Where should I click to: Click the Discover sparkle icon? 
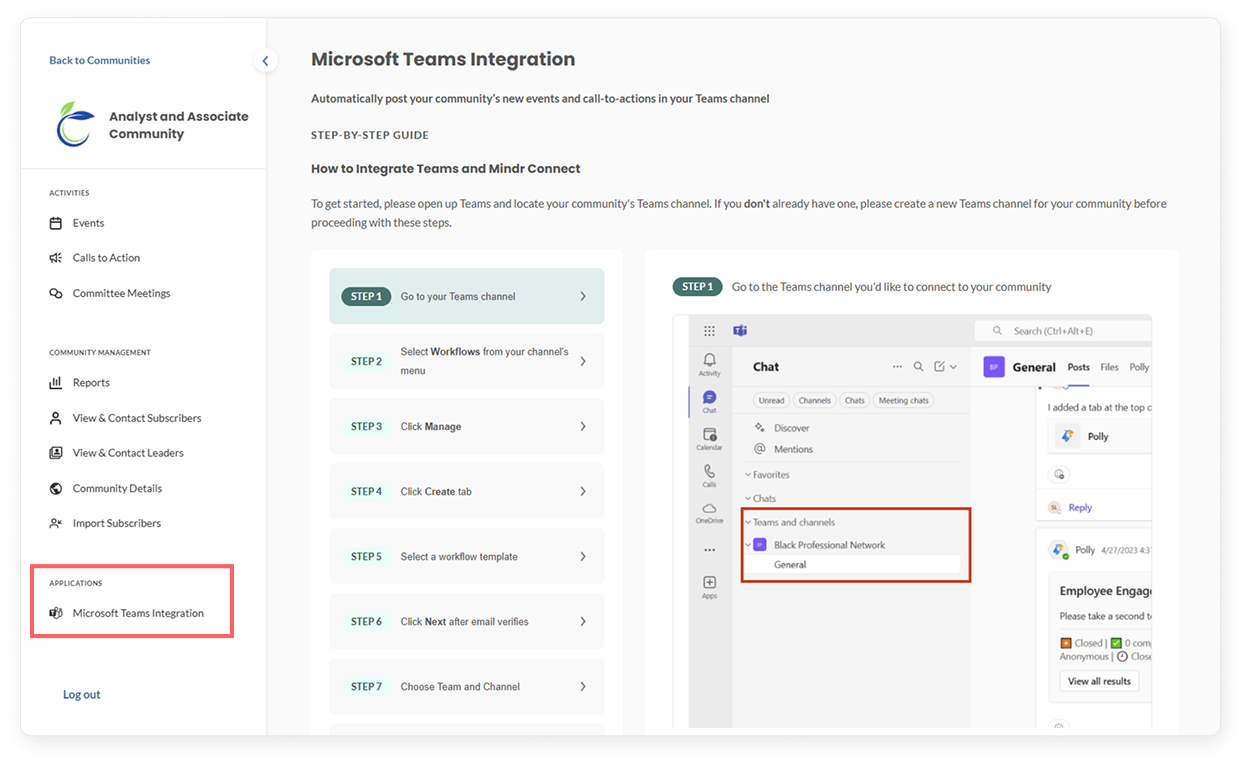click(x=760, y=428)
